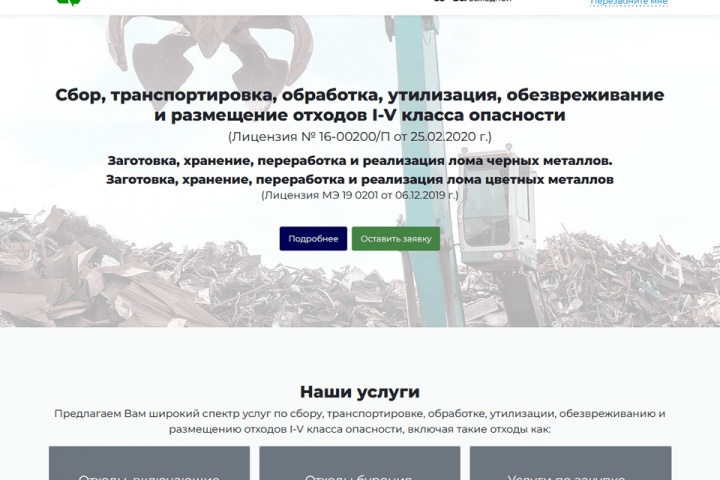Click the license '№ 16-00200/П от 25.02.2020' text
The width and height of the screenshot is (720, 480).
[x=360, y=137]
